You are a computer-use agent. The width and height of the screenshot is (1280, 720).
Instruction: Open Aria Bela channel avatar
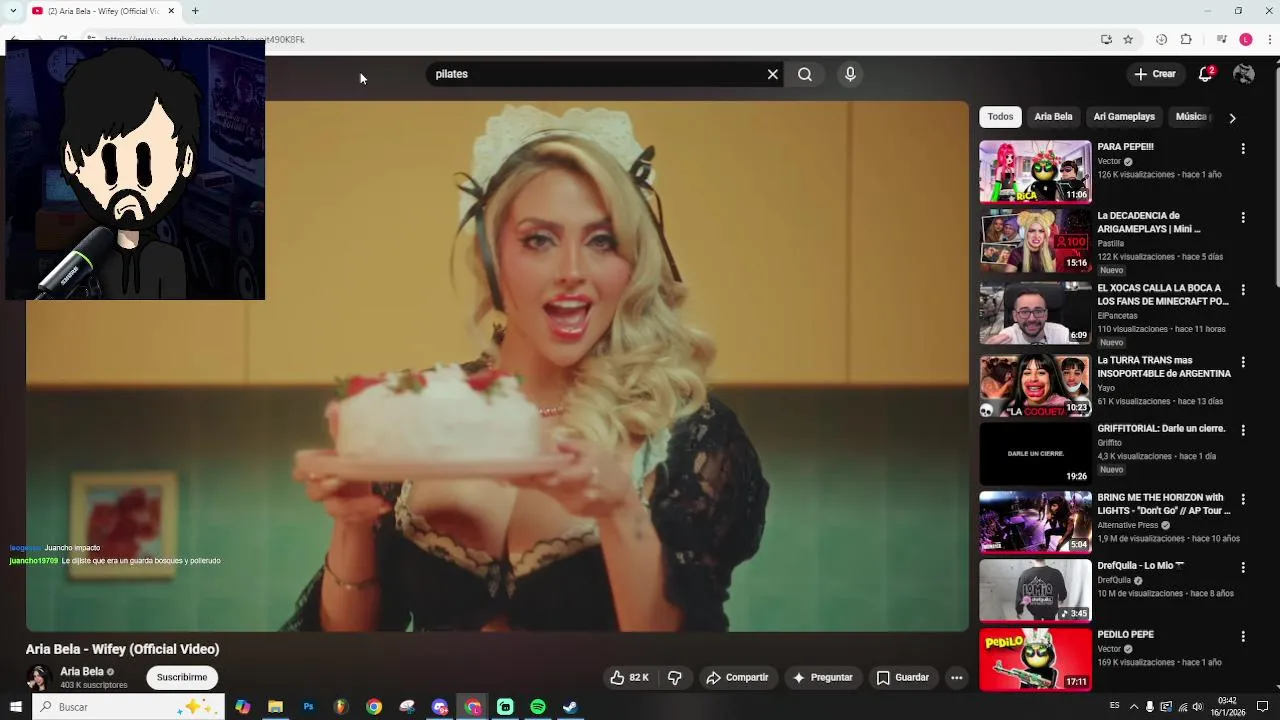[x=39, y=678]
